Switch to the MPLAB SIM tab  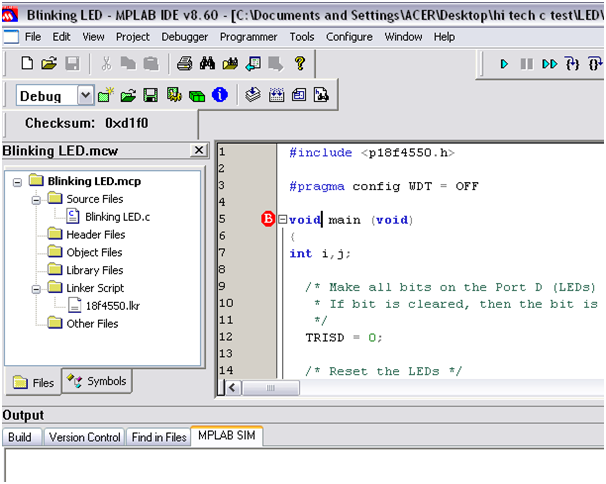[227, 436]
